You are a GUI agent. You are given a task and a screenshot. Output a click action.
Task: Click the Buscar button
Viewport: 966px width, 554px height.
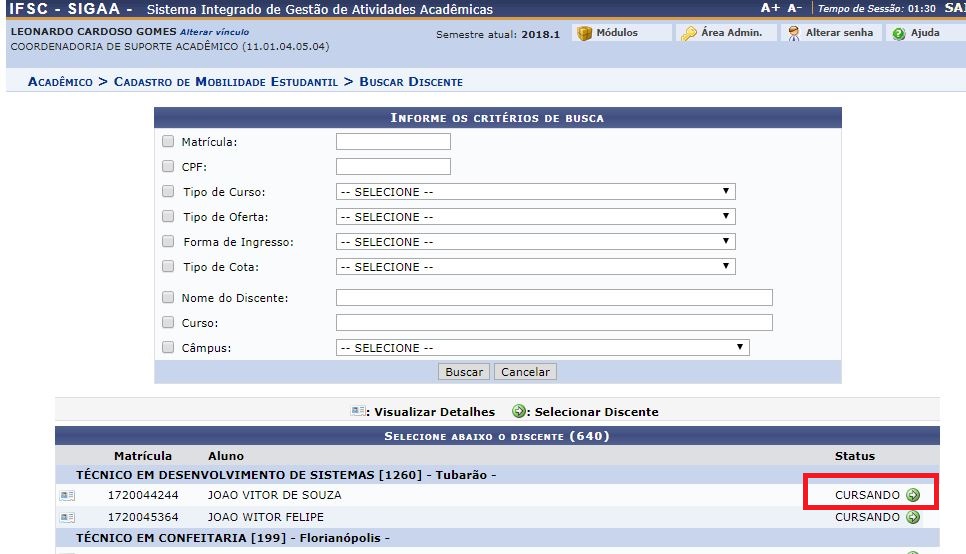click(464, 372)
